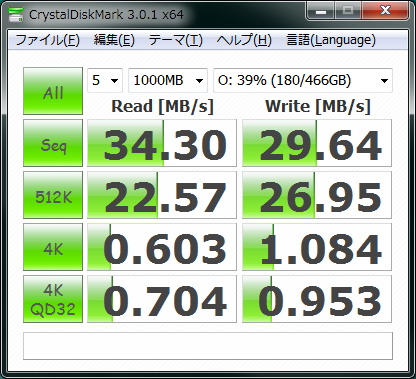416x379 pixels.
Task: Maximize the CrystalDiskMark window
Action: (x=348, y=11)
